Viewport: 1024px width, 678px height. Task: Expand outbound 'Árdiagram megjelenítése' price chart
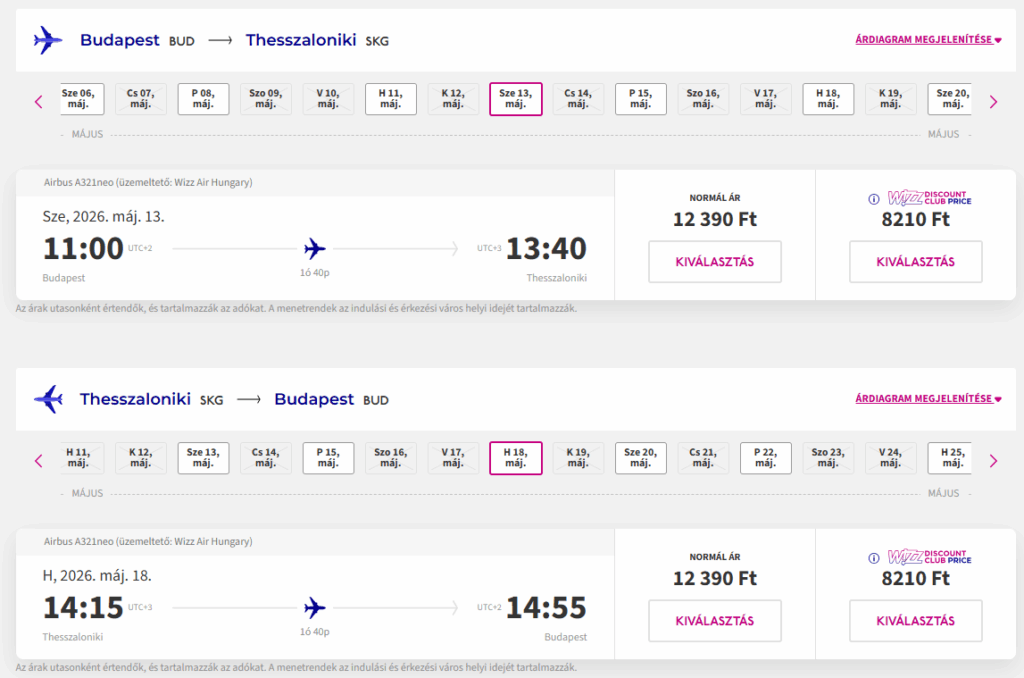point(928,40)
